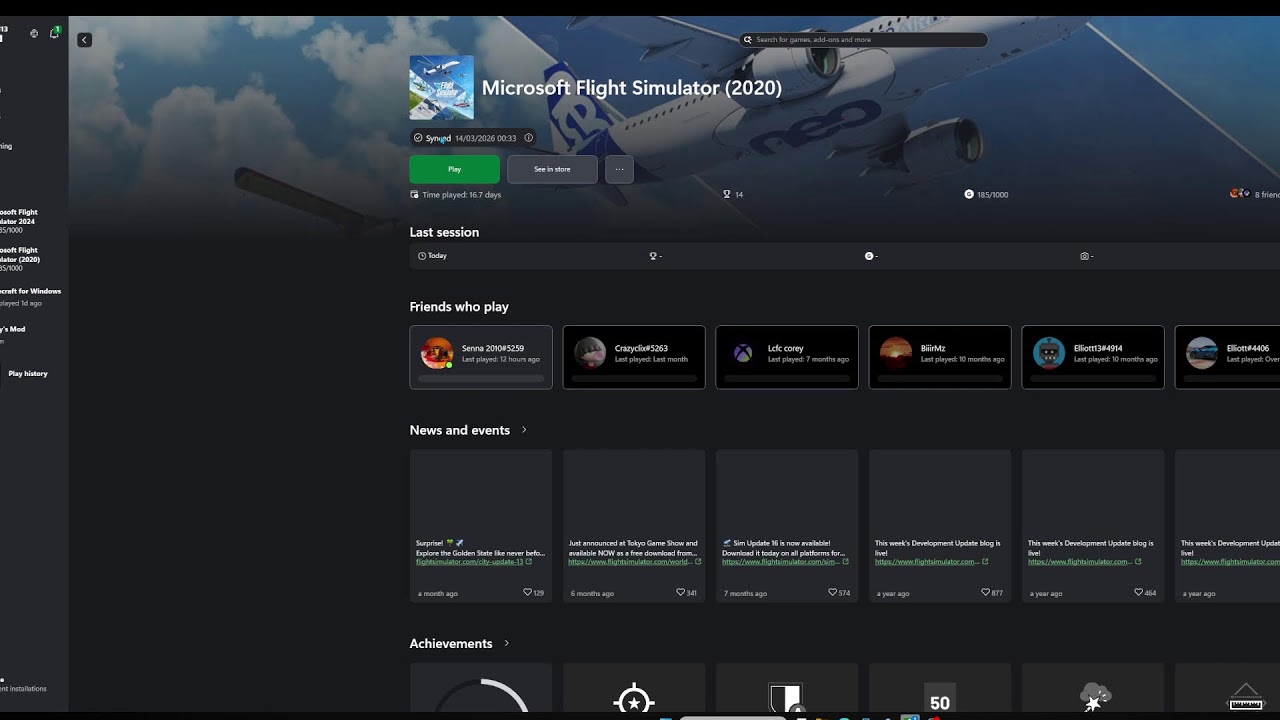Open Lcfc corey Xbox avatar

click(x=743, y=353)
